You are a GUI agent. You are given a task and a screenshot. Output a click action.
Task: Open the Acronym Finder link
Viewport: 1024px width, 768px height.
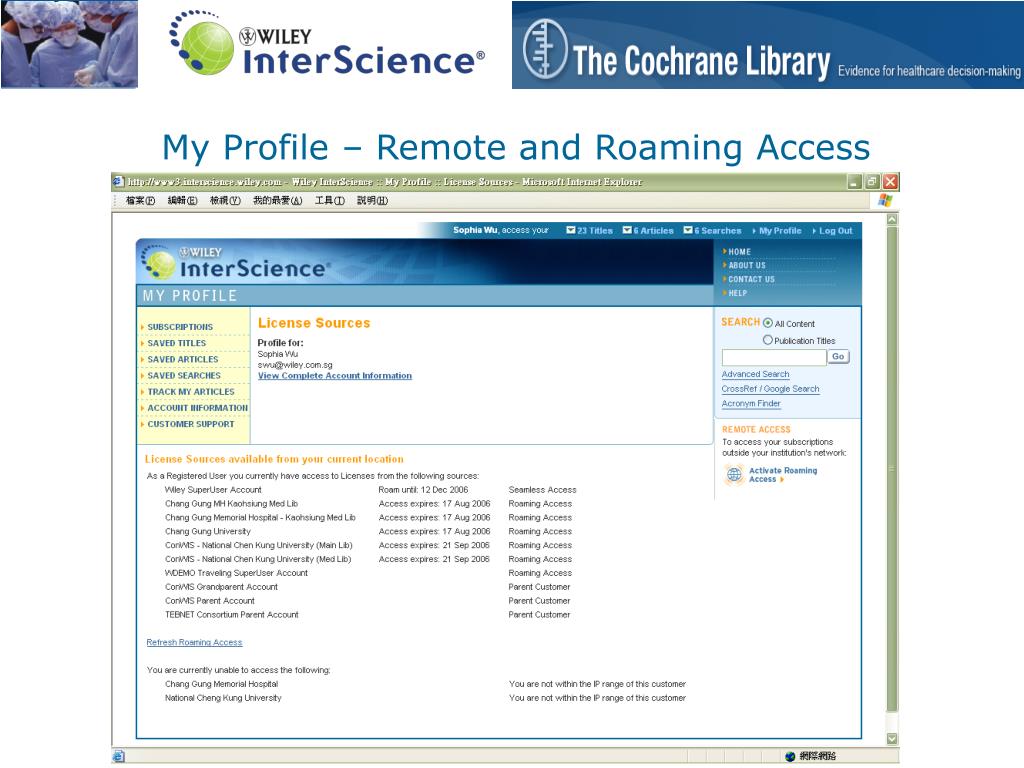(x=751, y=404)
